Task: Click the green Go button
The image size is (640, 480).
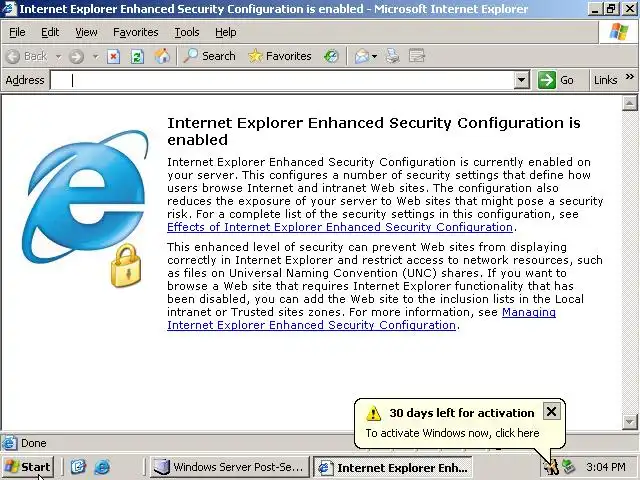Action: pyautogui.click(x=556, y=80)
